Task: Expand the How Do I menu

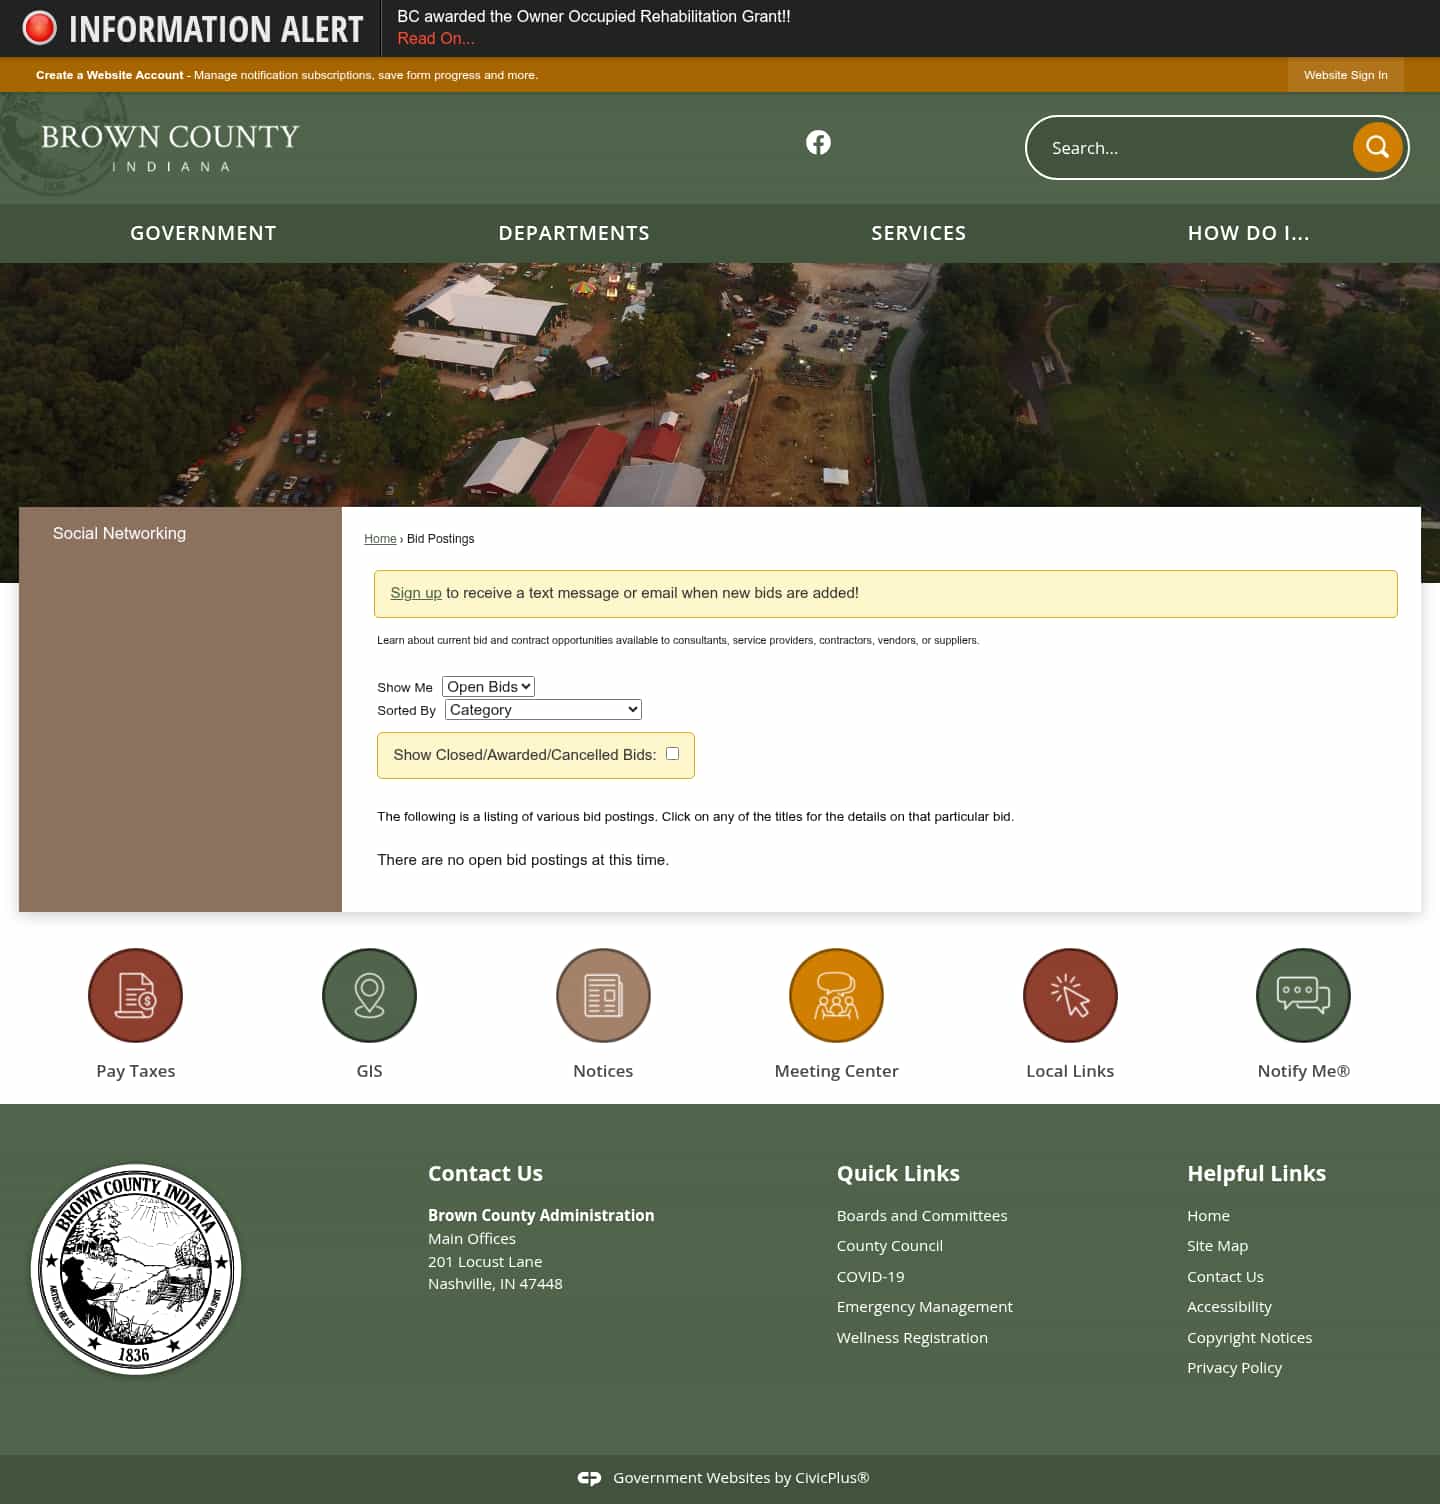Action: tap(1248, 233)
